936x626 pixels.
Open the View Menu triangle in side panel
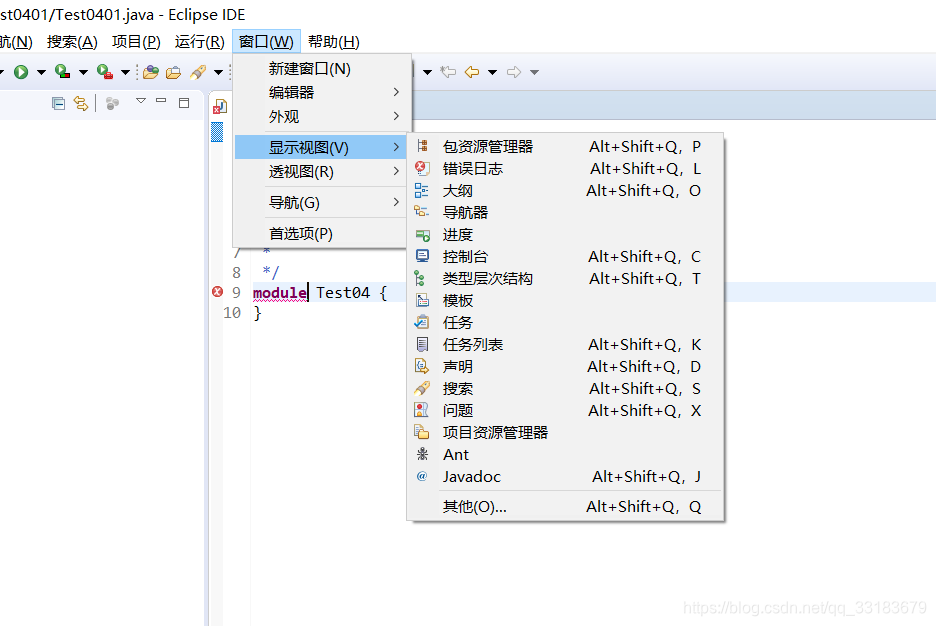141,101
